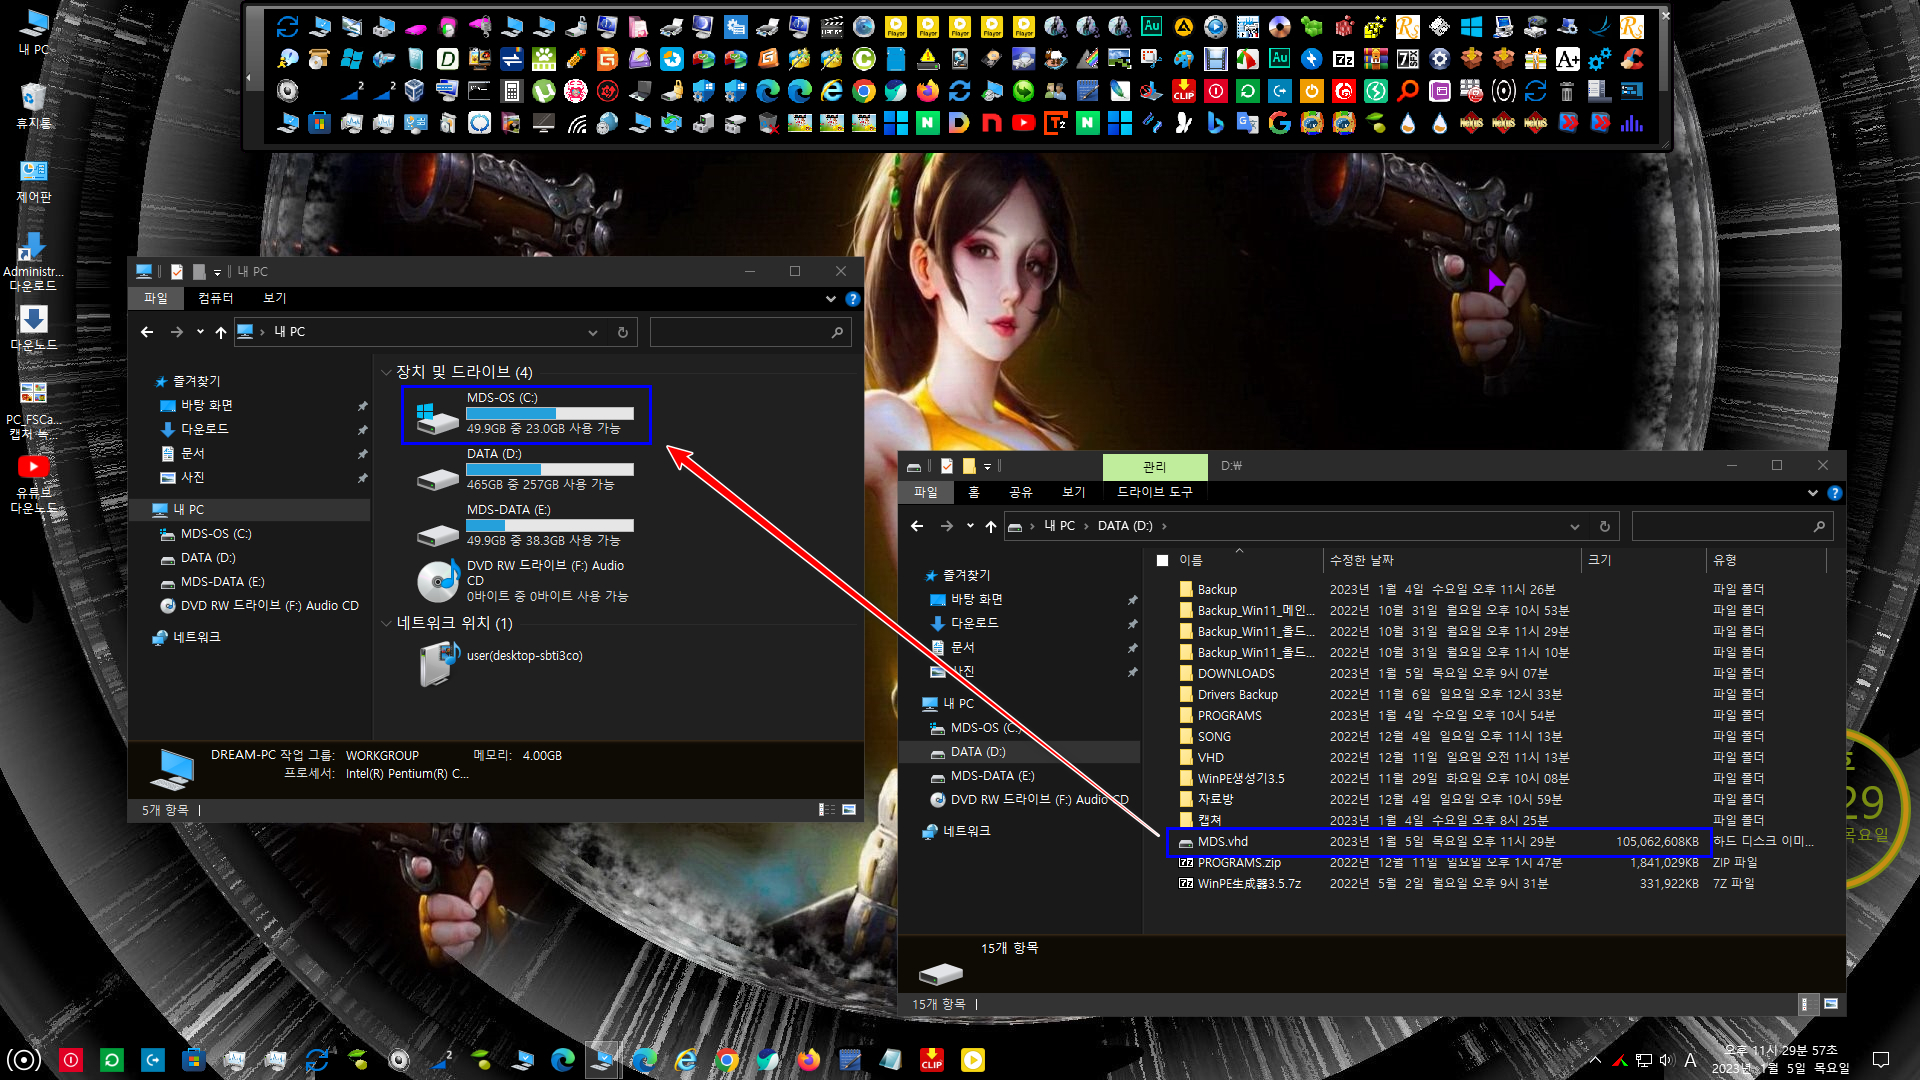Open CCleaner at the dock's right end
The height and width of the screenshot is (1080, 1920).
coord(1631,59)
